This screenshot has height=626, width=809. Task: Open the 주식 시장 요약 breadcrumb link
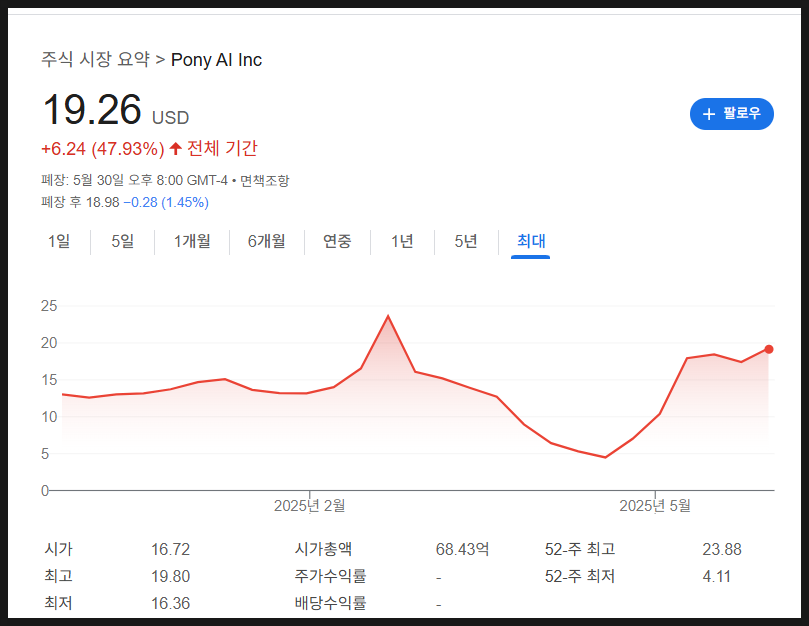pos(95,59)
